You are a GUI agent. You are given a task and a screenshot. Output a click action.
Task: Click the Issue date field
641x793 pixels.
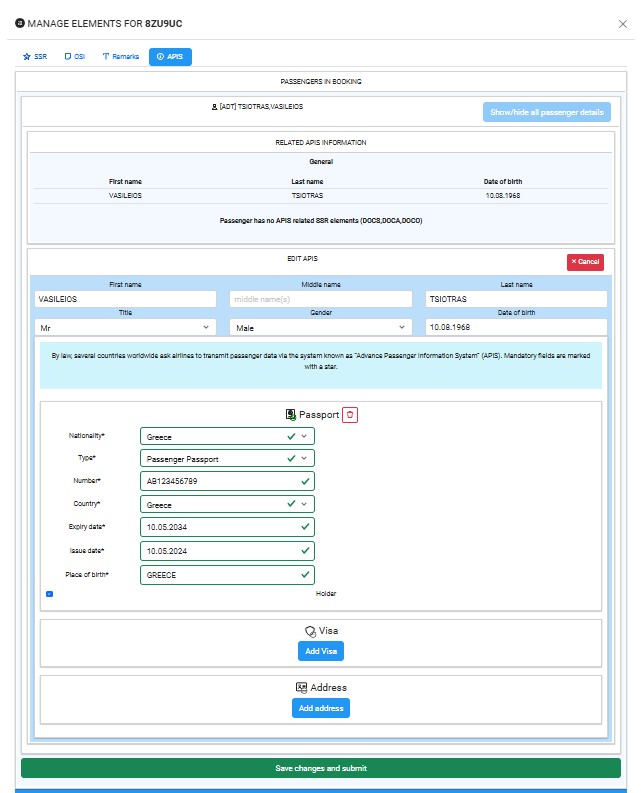click(227, 551)
